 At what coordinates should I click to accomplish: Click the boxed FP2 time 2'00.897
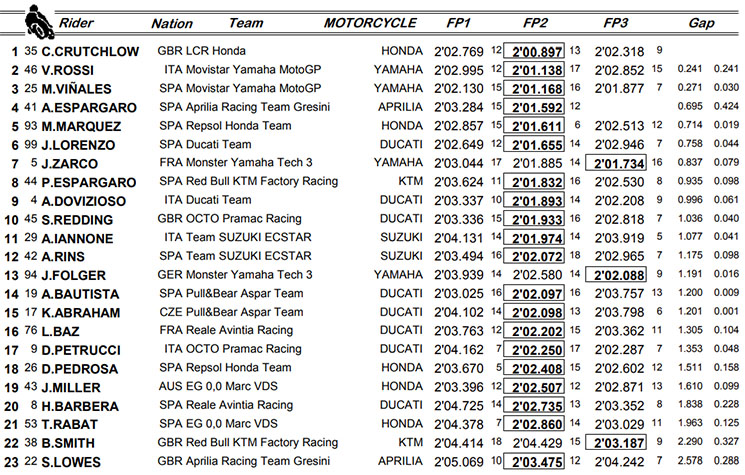[x=535, y=50]
